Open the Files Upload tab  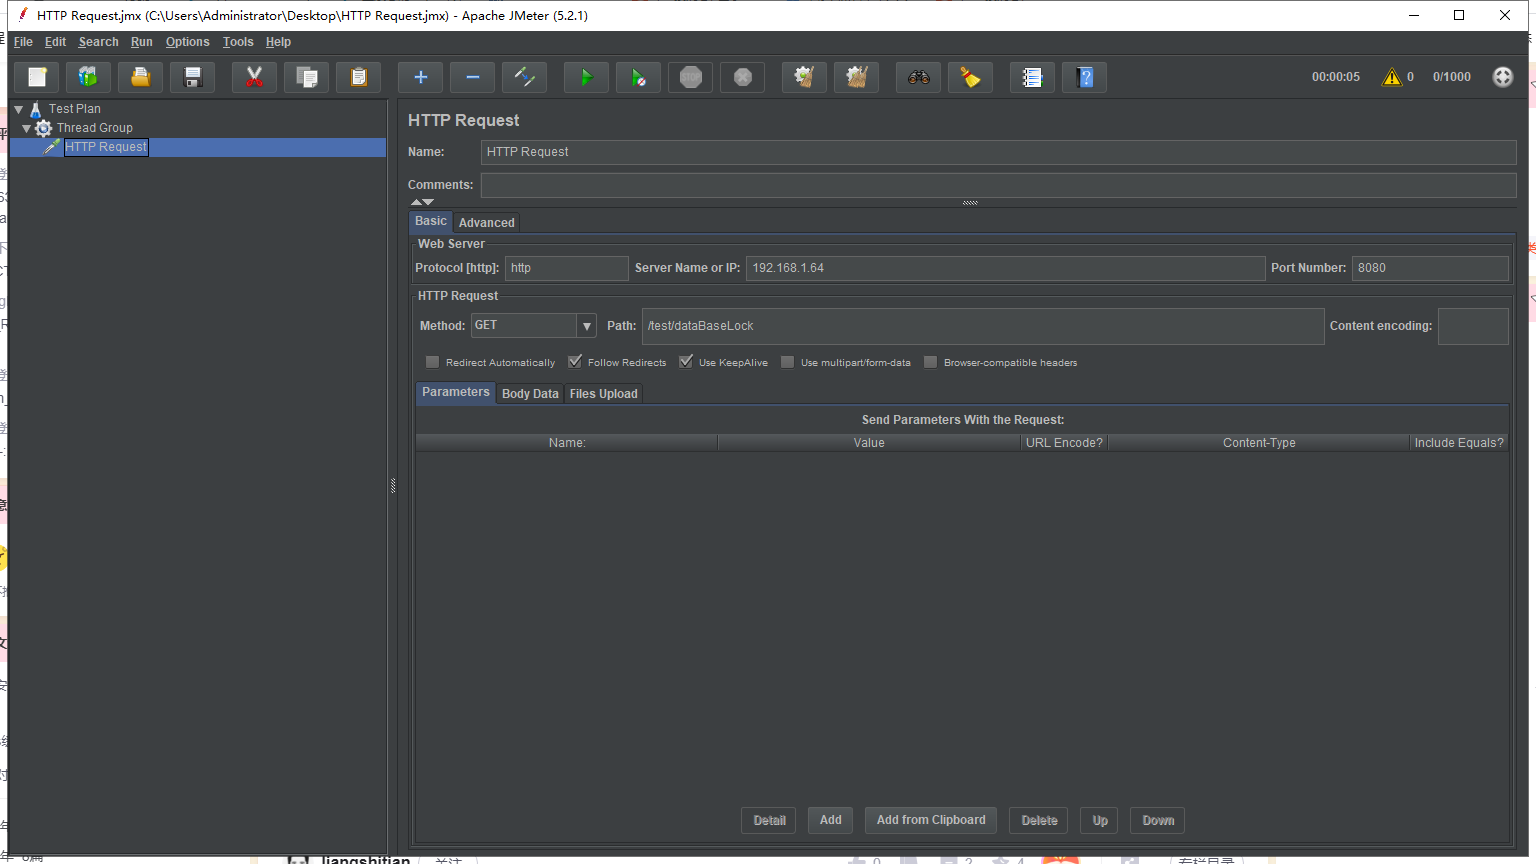tap(603, 393)
